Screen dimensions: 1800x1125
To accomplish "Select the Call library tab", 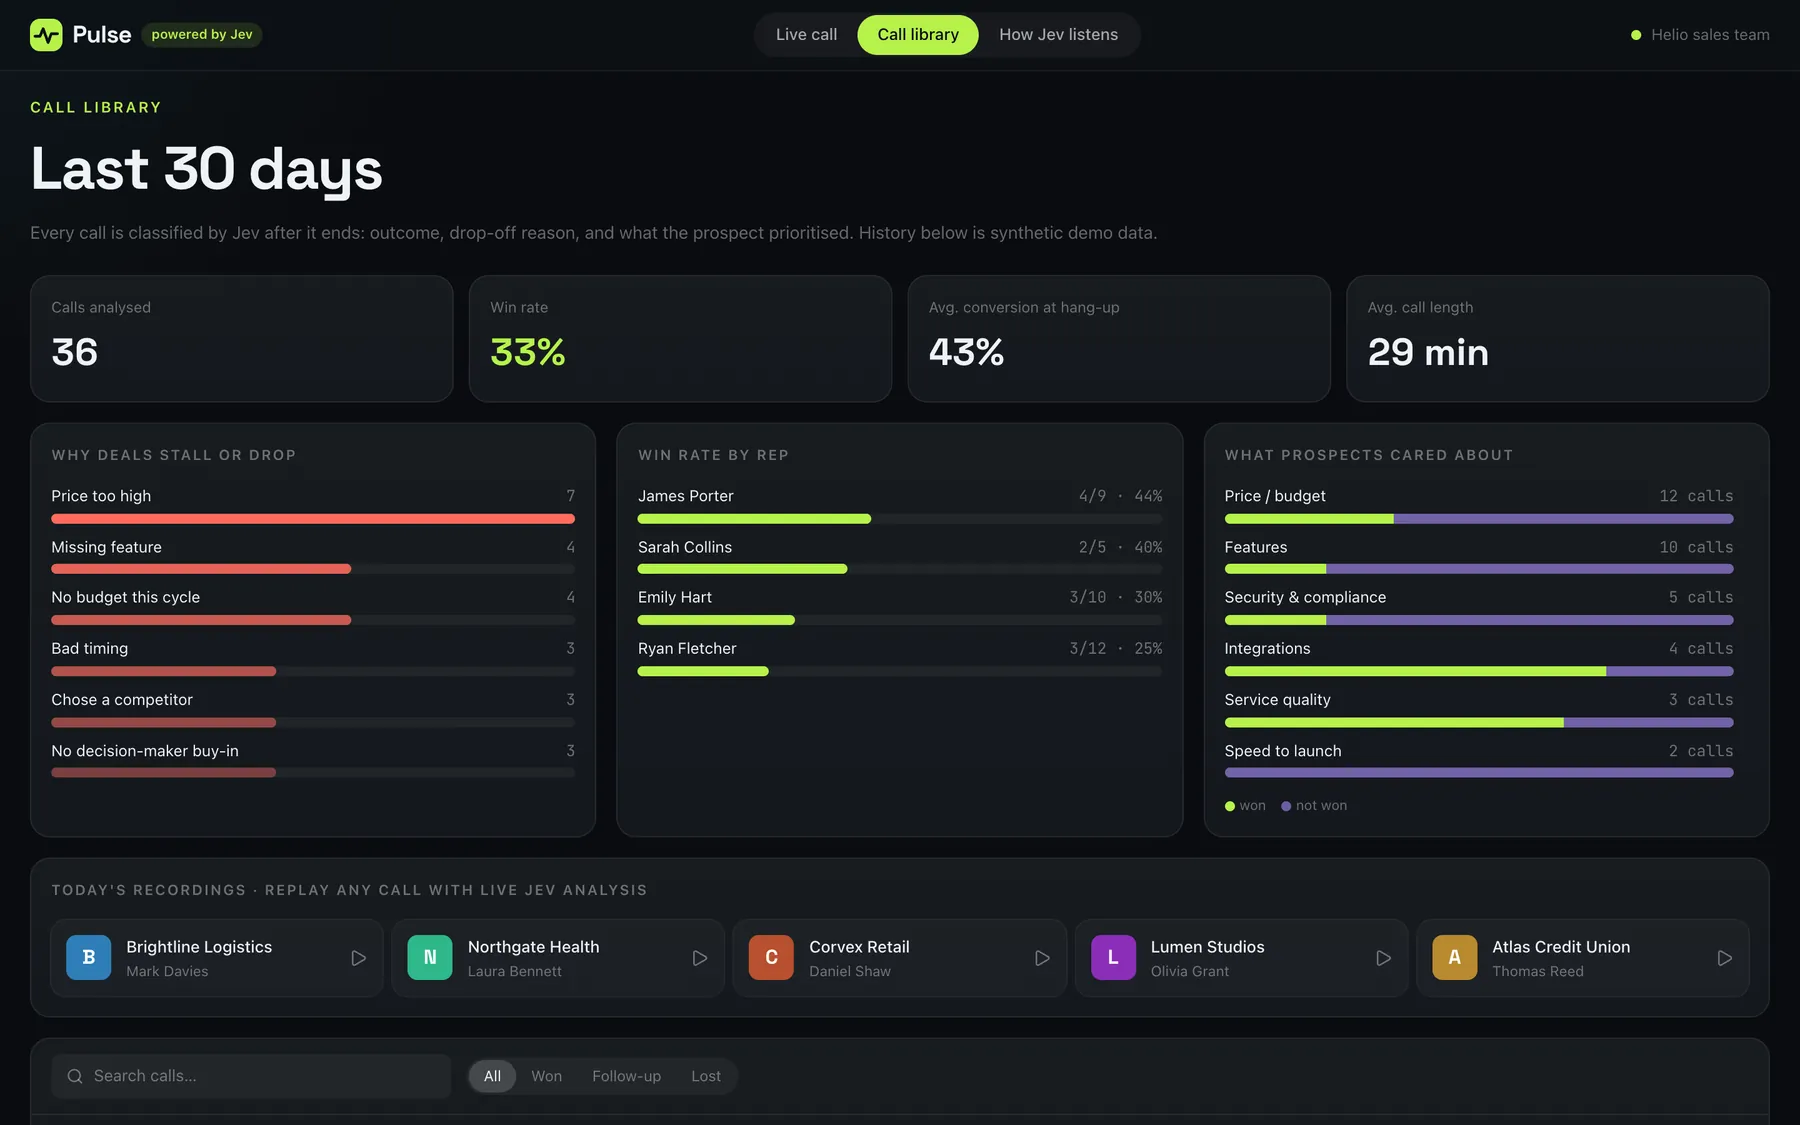I will tap(918, 35).
